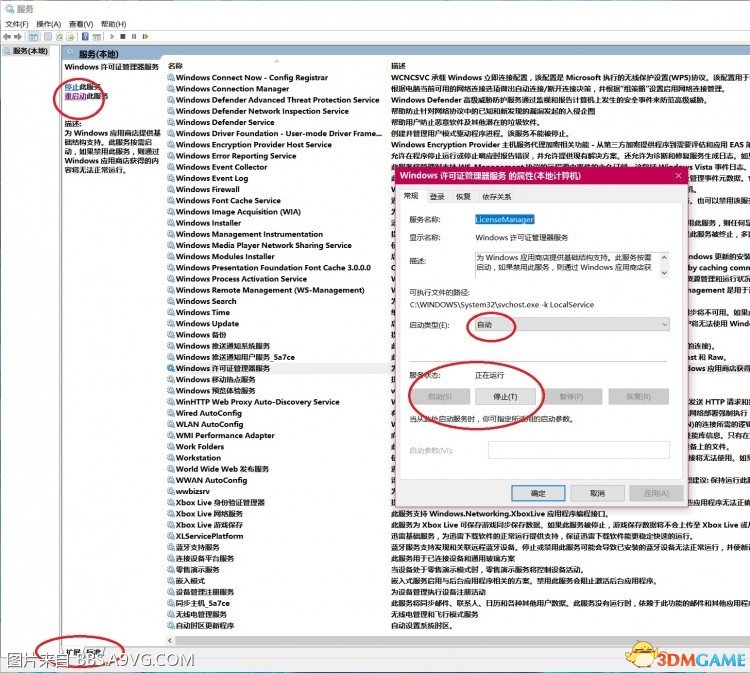Open Properties from the toolbar icon

pos(48,36)
